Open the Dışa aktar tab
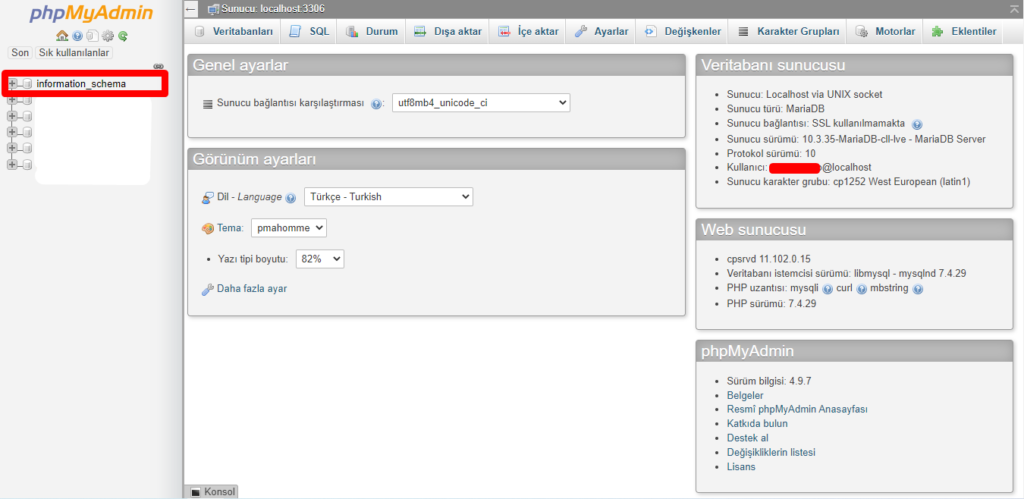Image resolution: width=1024 pixels, height=499 pixels. click(448, 32)
